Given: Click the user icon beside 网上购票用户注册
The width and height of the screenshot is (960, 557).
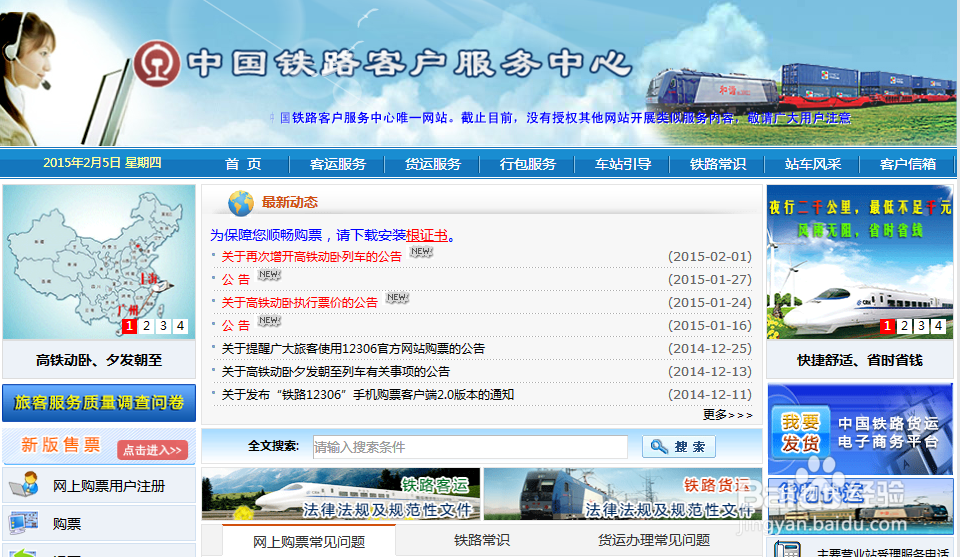Looking at the screenshot, I should [24, 485].
